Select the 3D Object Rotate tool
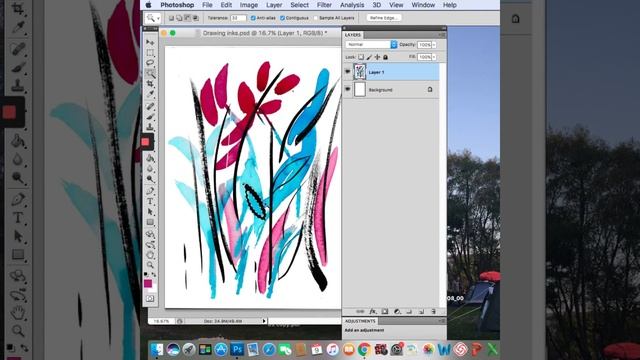Screen dimensions: 640x360 [x=150, y=234]
